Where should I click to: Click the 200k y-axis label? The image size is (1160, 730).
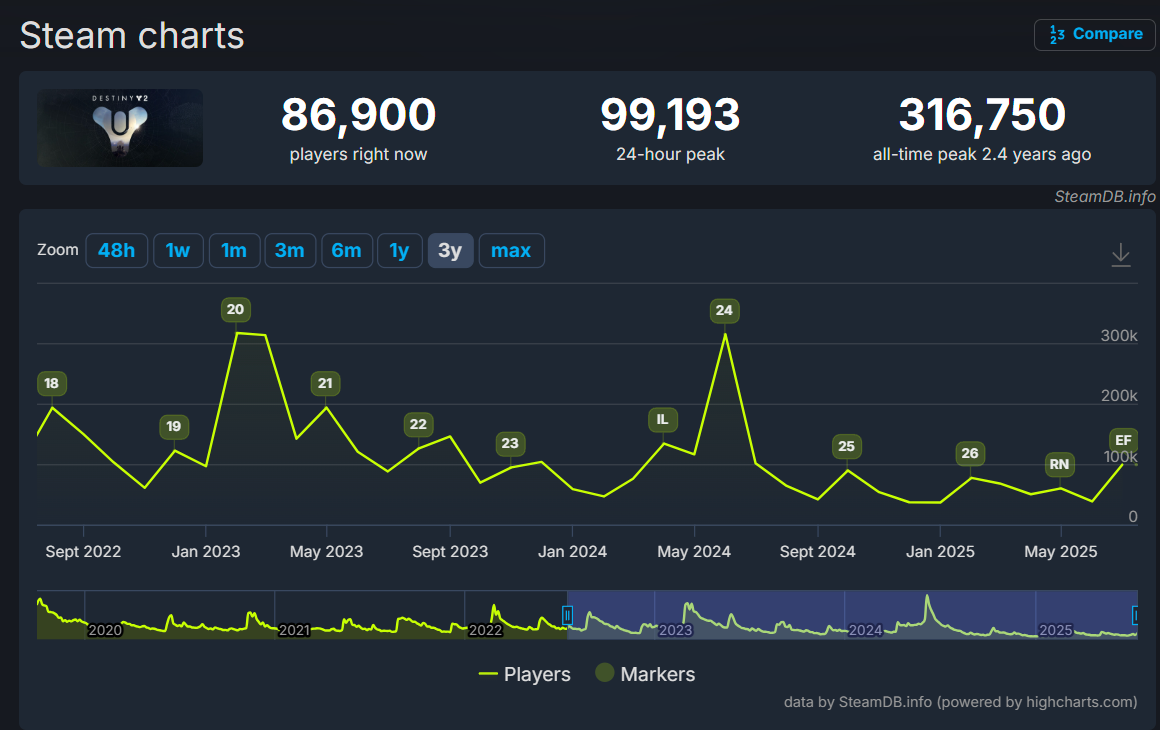tap(1119, 396)
